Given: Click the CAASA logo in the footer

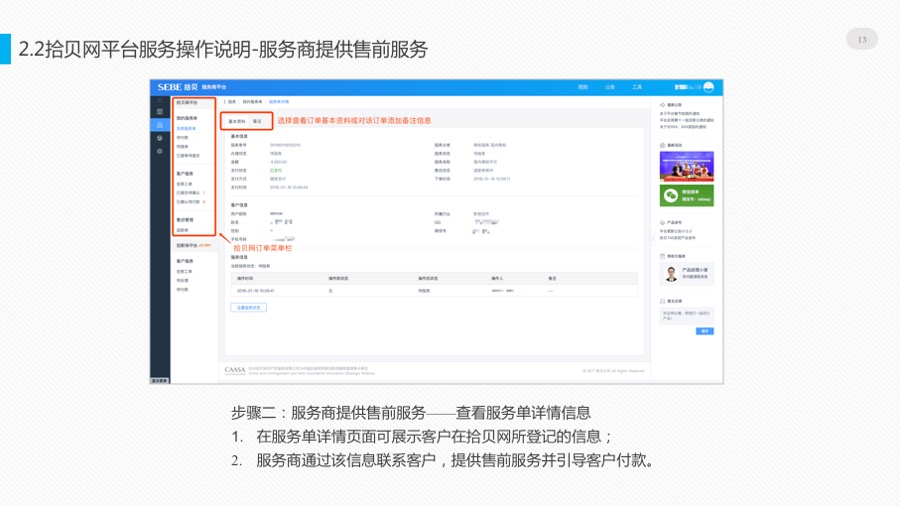Looking at the screenshot, I should point(235,370).
